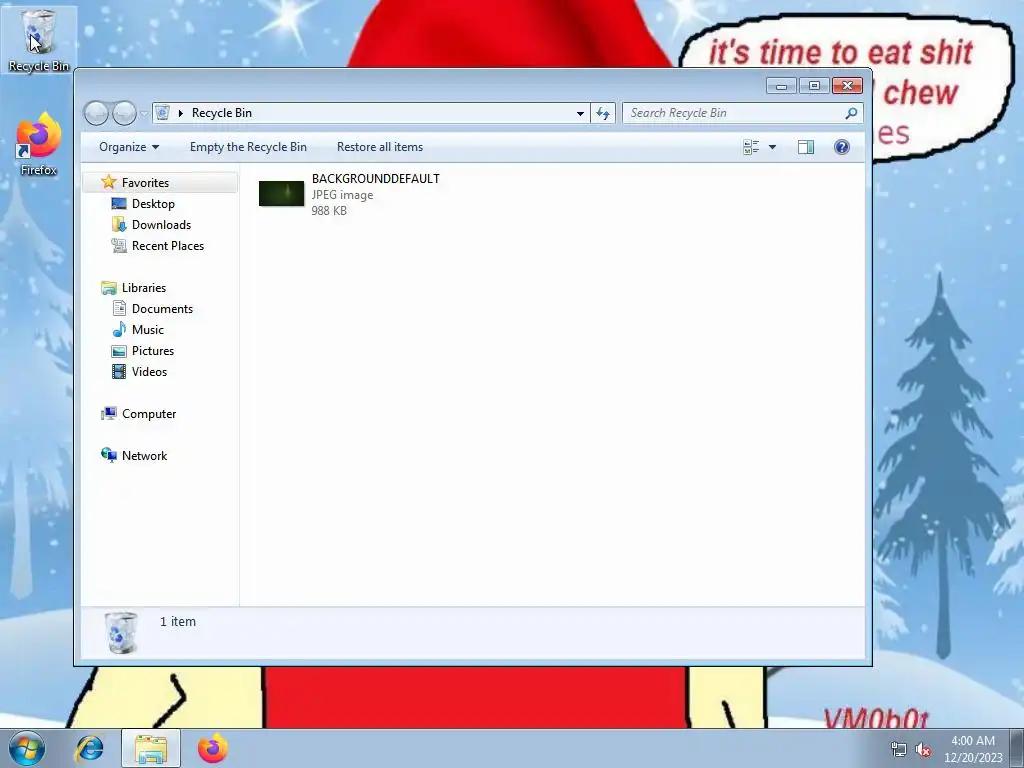Open the address bar history dropdown

(580, 114)
